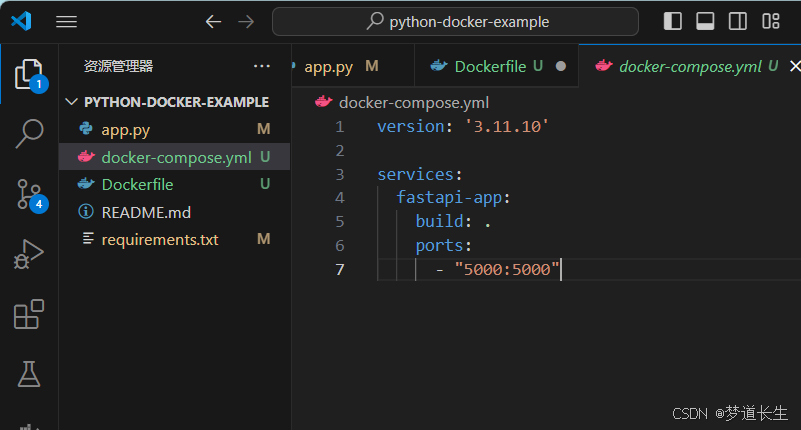
Task: Click the python-docker-example command center search box
Action: click(456, 21)
